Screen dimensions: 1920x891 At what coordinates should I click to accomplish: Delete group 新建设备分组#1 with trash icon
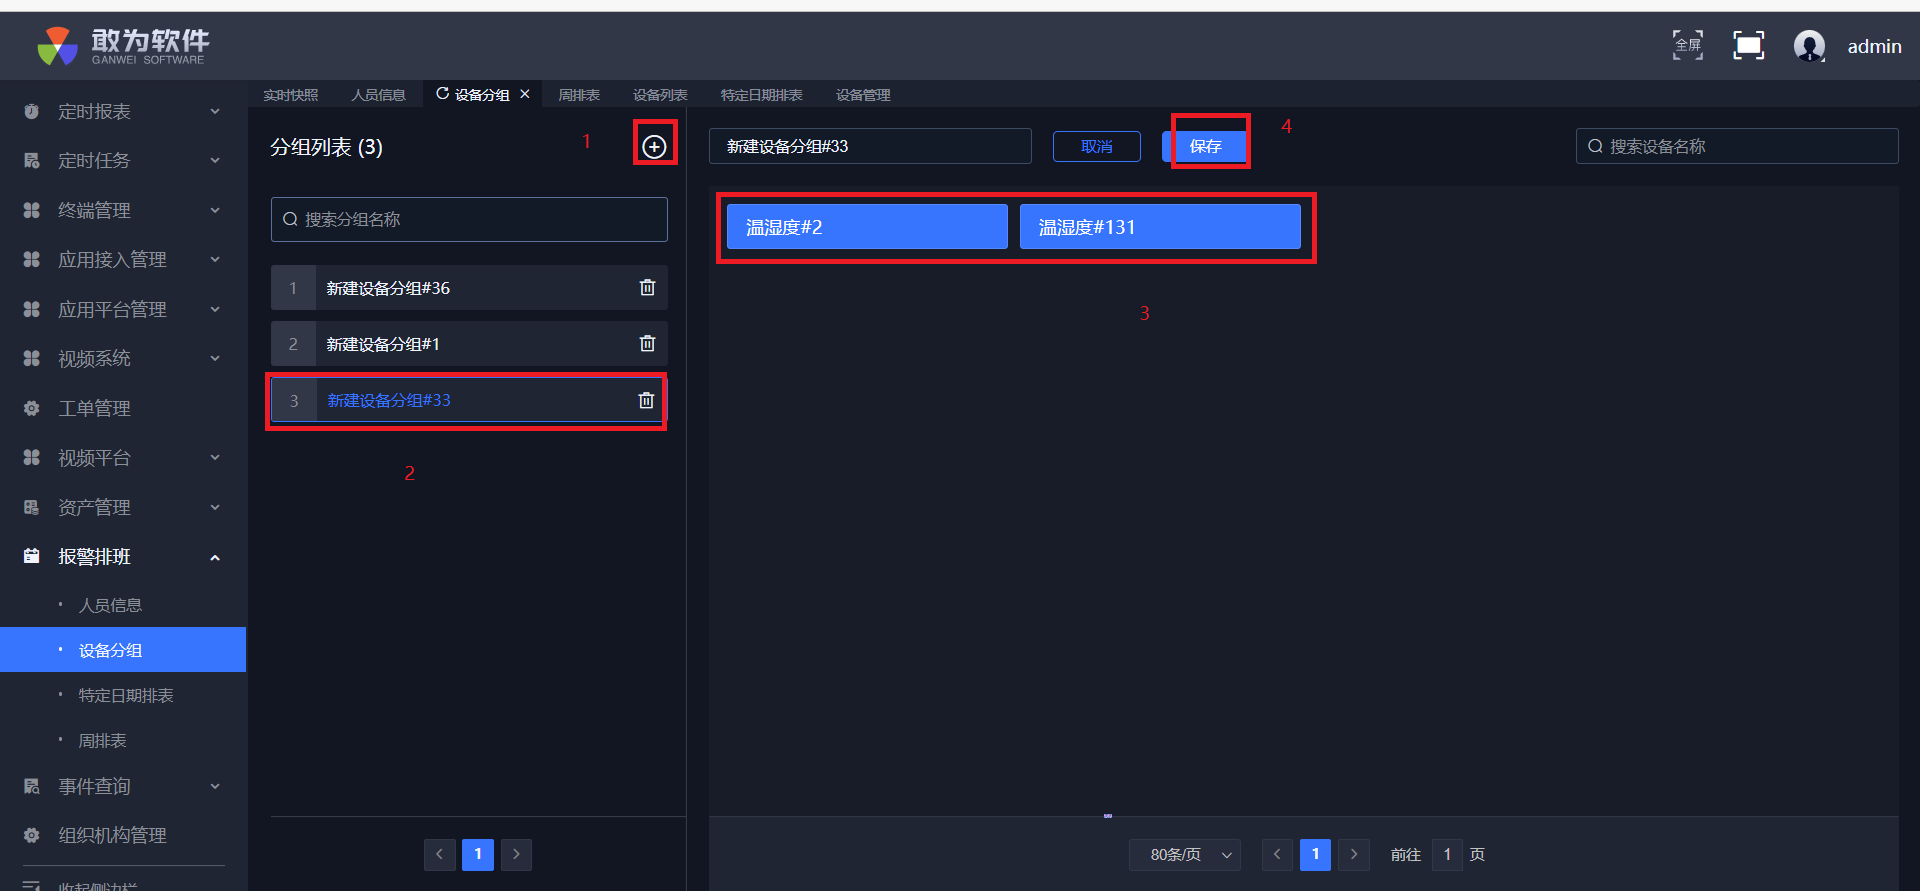[647, 344]
